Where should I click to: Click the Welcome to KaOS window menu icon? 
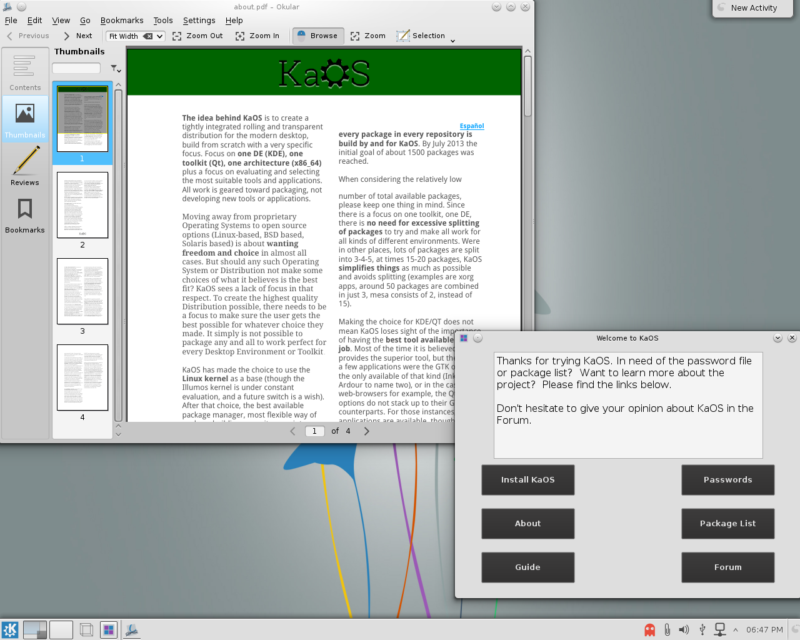click(x=464, y=338)
